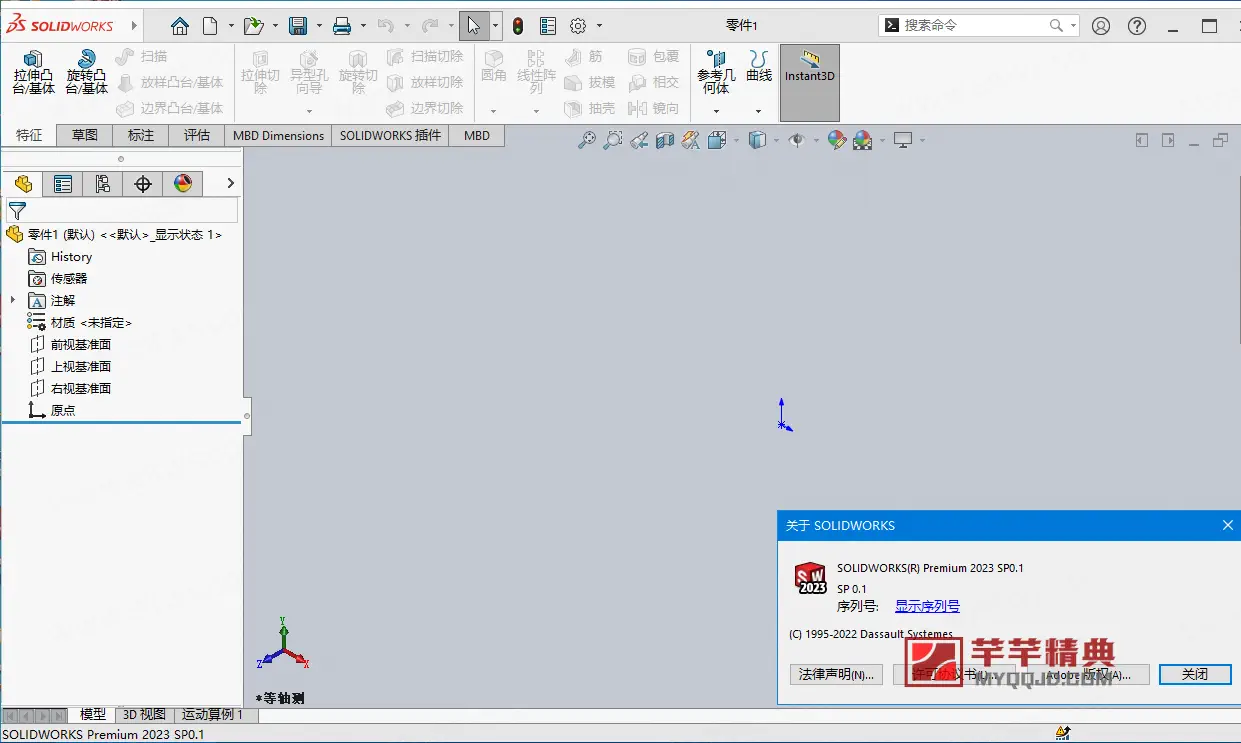Switch to the 模型 (Model) bottom tab

93,714
